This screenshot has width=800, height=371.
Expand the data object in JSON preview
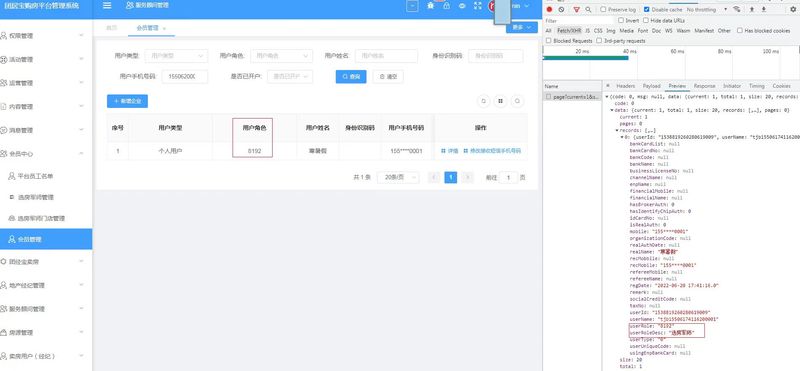612,110
